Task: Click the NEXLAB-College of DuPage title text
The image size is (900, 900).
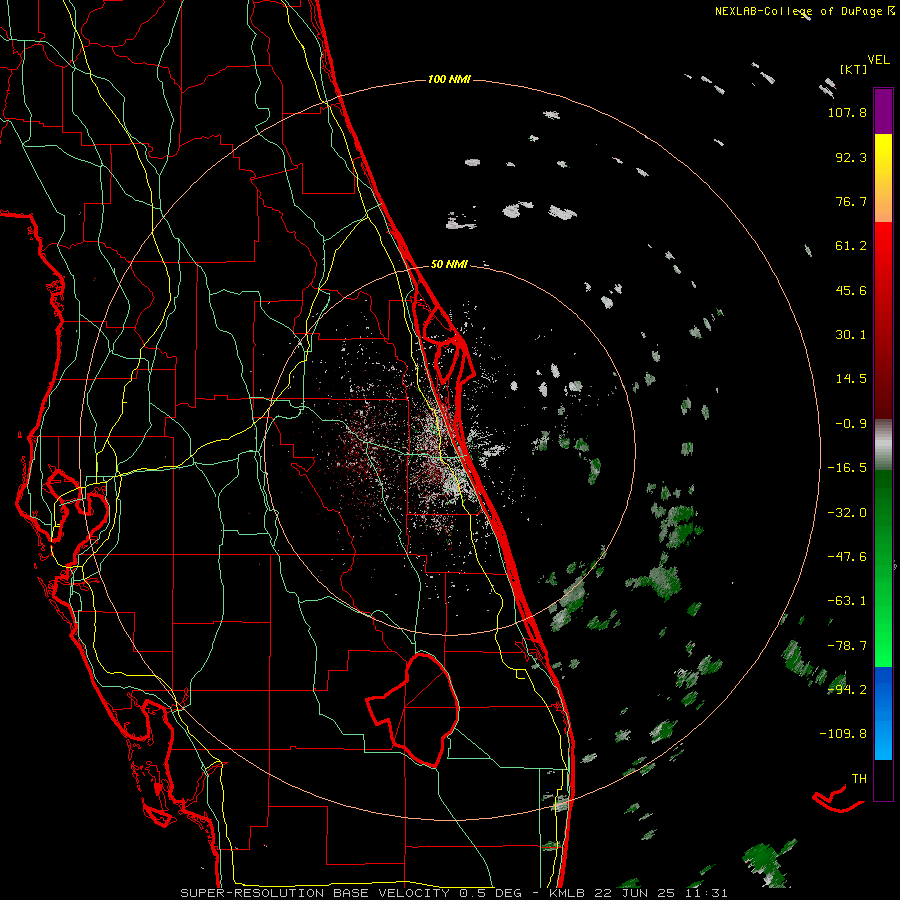Action: (x=798, y=11)
